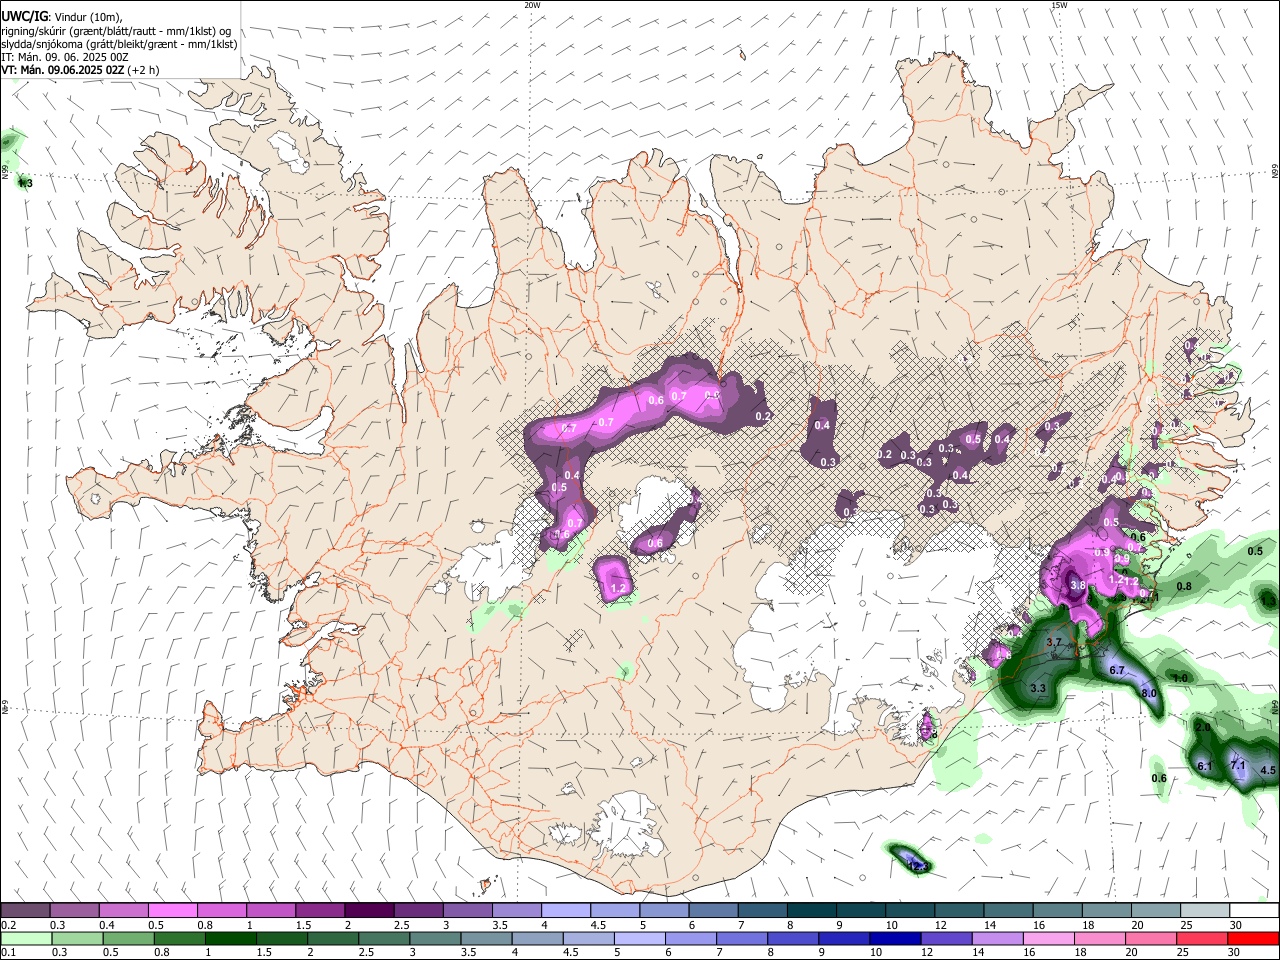Viewport: 1280px width, 960px height.
Task: Click the 1.5–2 magenta swatch, top legend row
Action: tap(320, 911)
